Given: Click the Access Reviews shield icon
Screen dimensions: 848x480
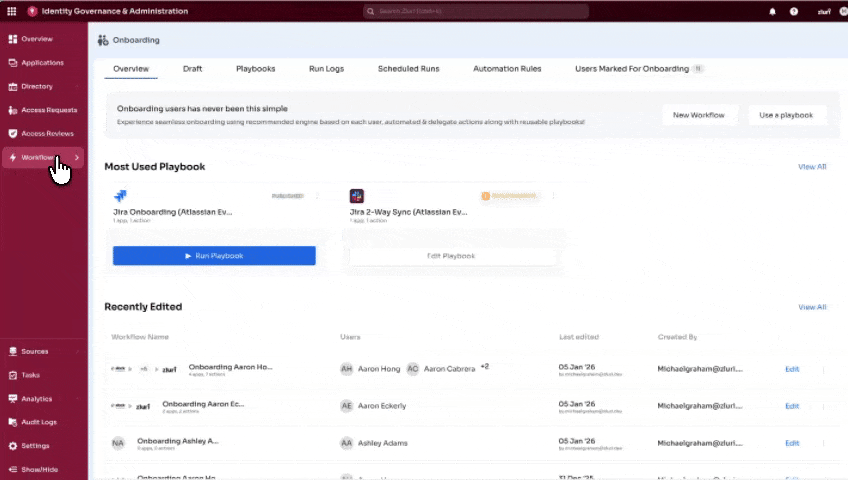Looking at the screenshot, I should [12, 134].
